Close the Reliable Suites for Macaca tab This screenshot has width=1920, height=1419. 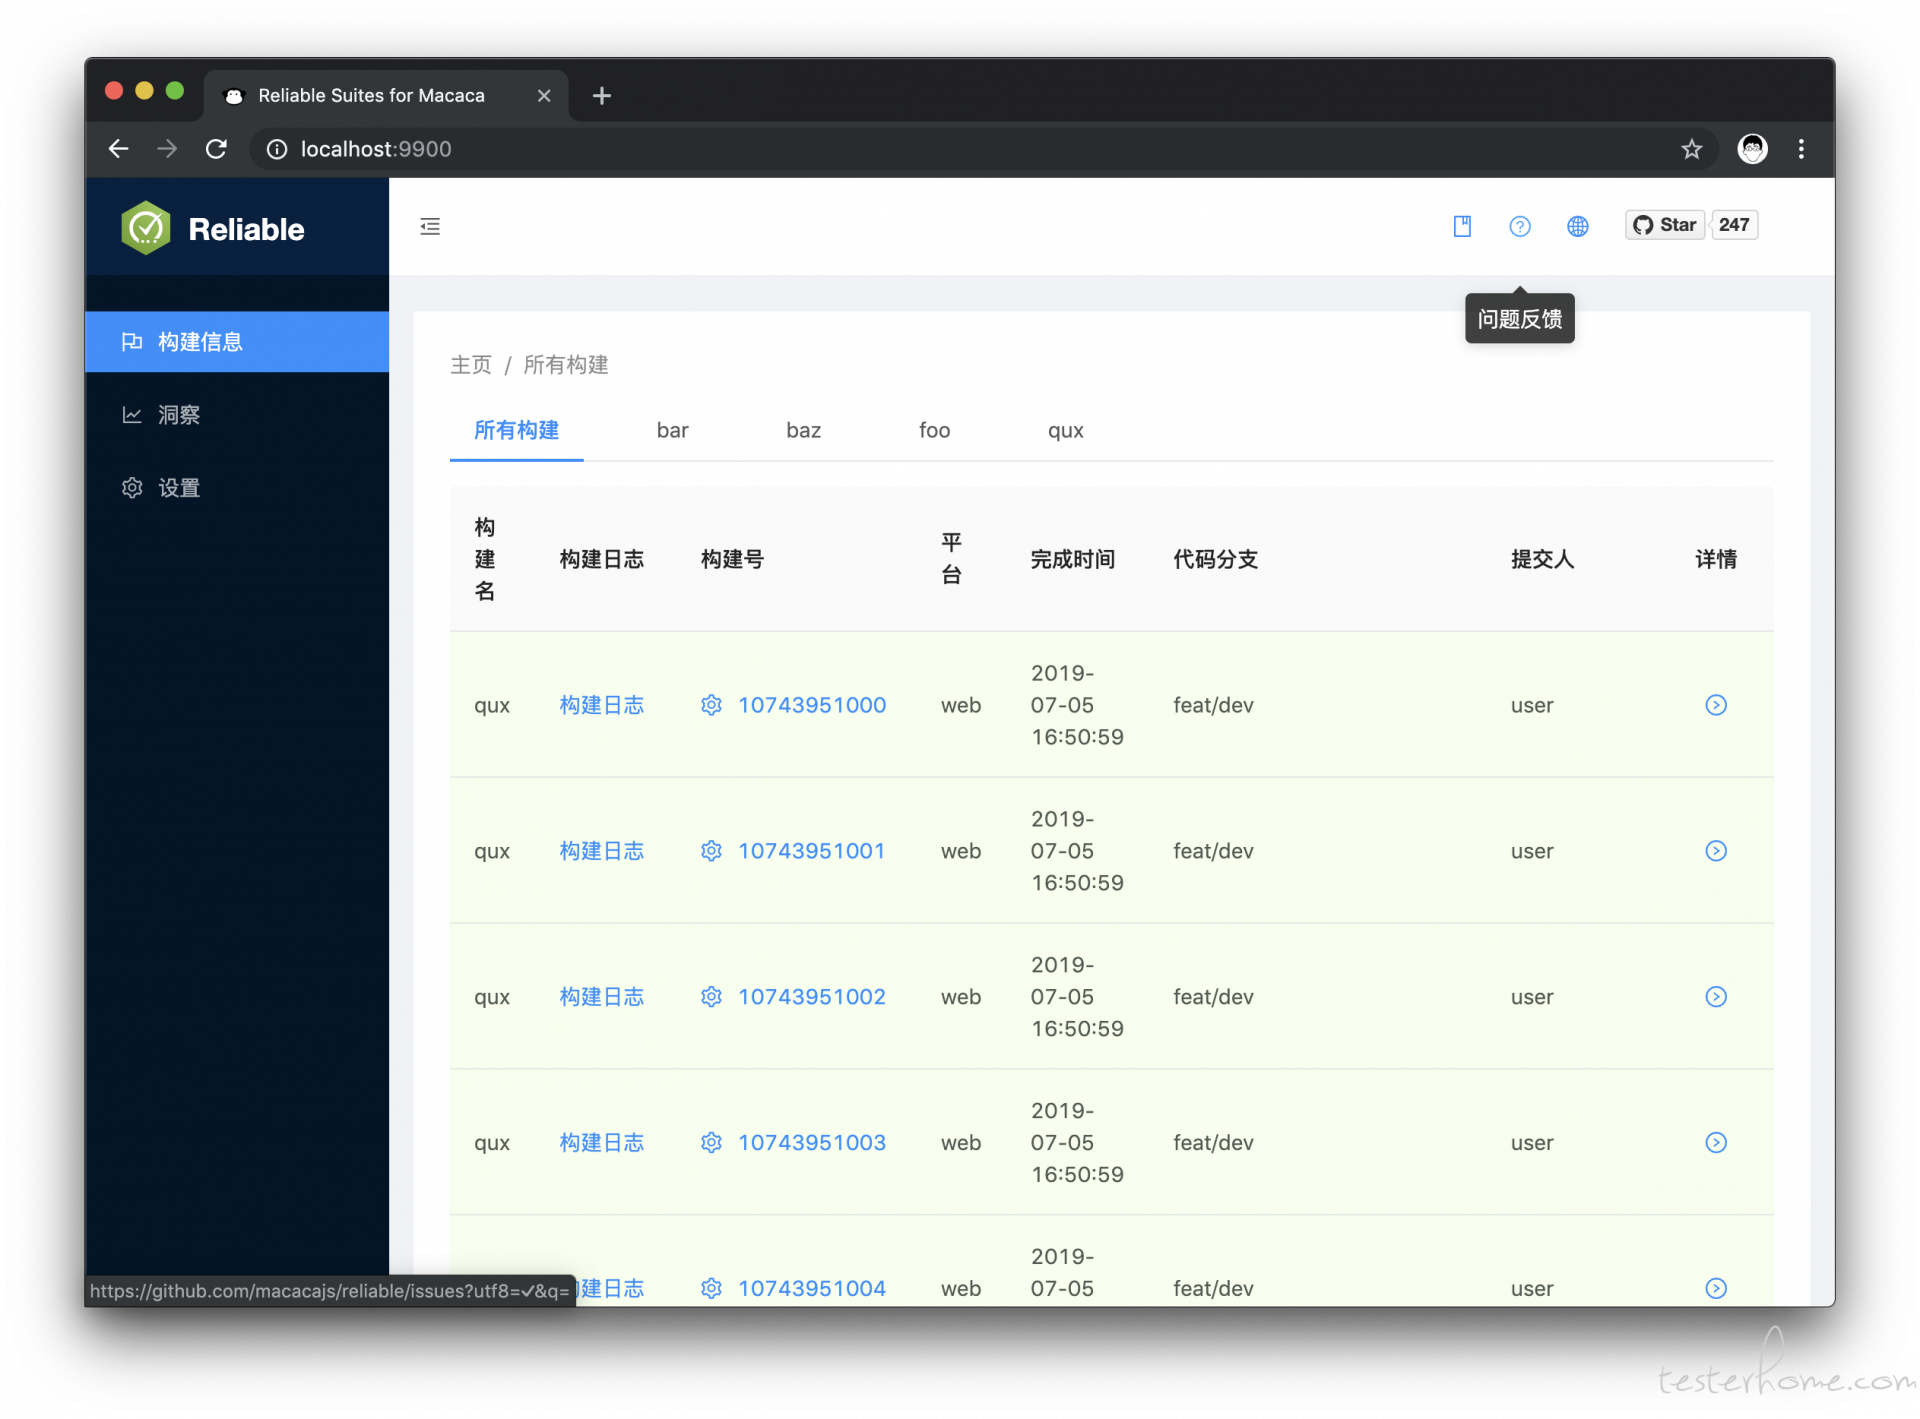544,96
